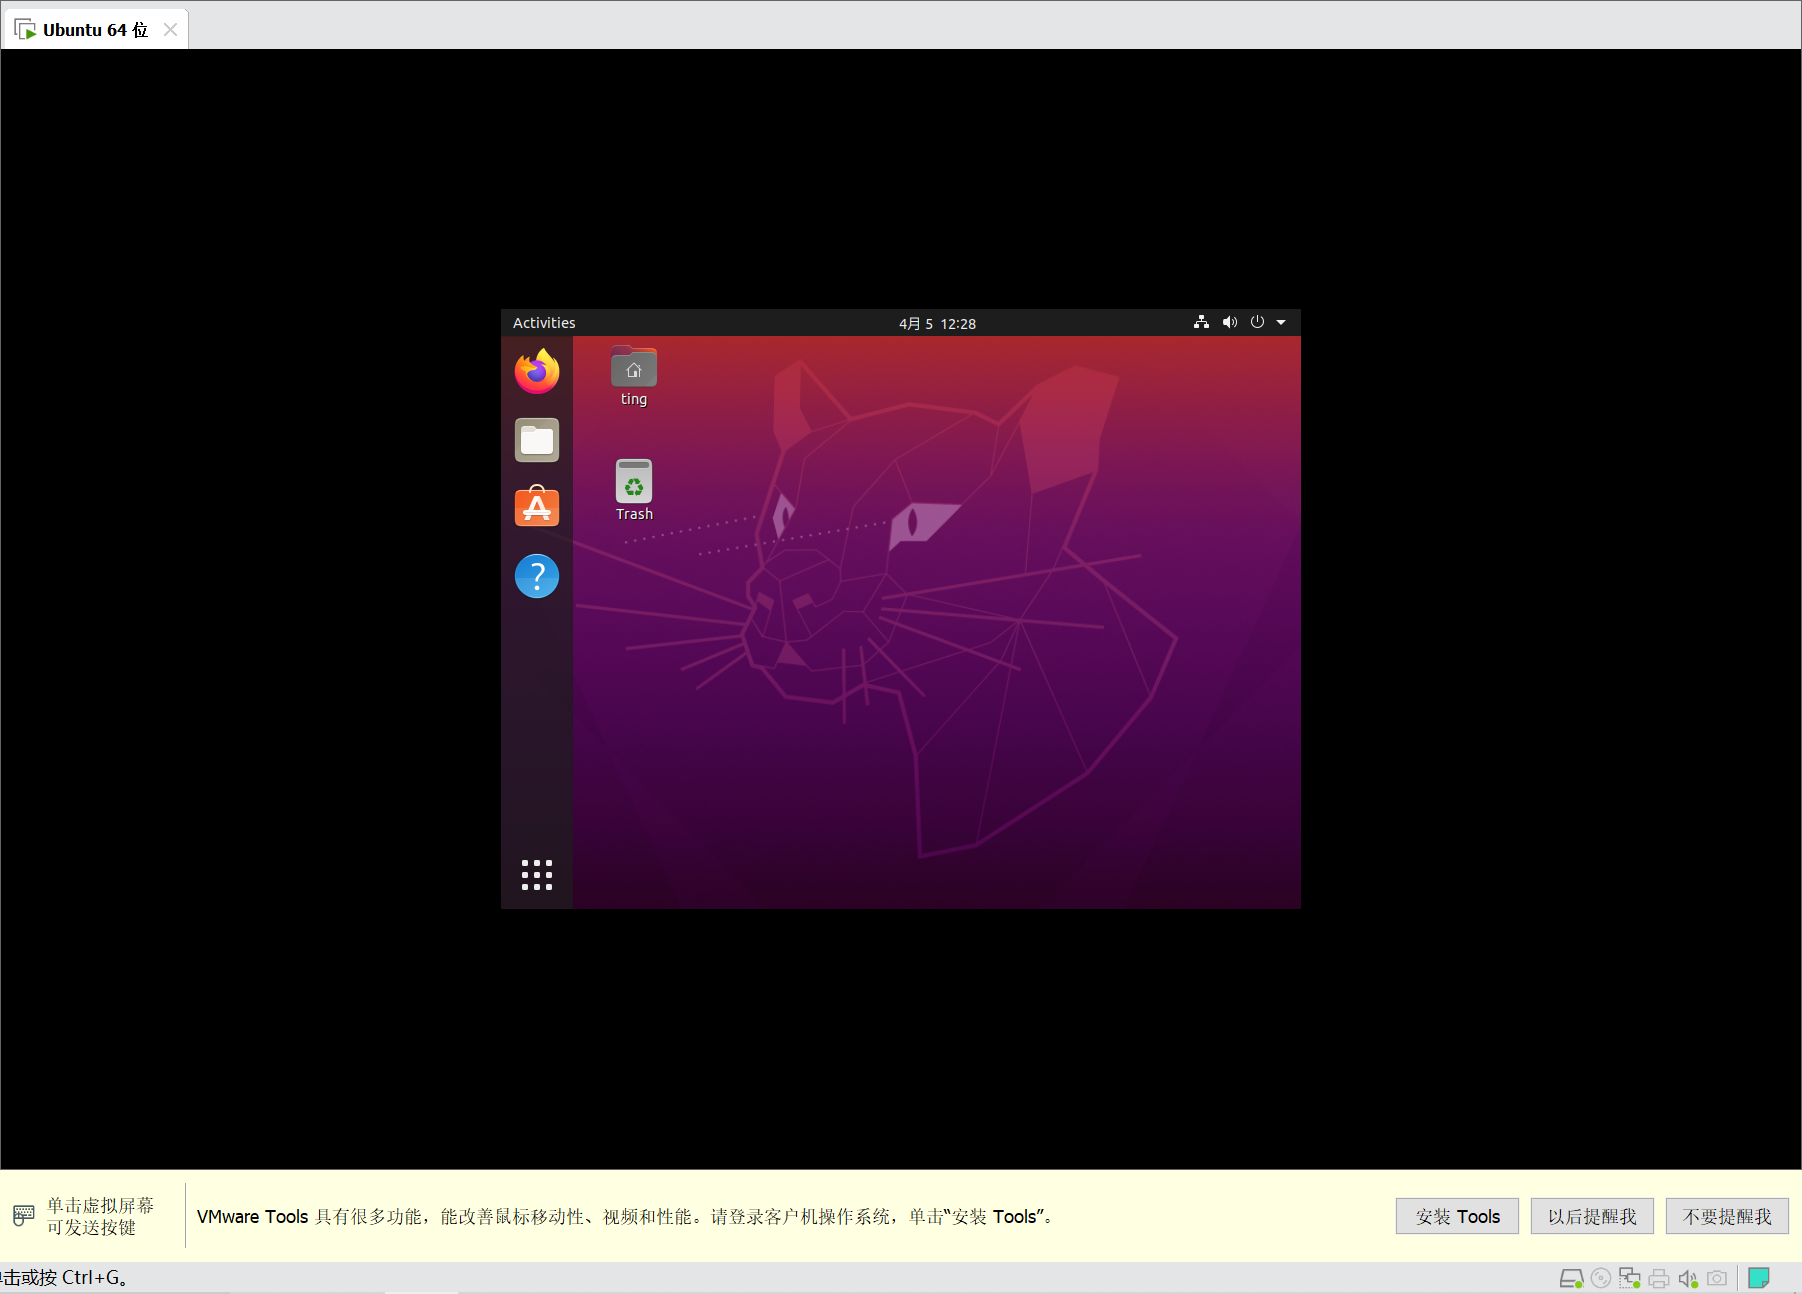Click the 安装 Tools button

pyautogui.click(x=1457, y=1216)
